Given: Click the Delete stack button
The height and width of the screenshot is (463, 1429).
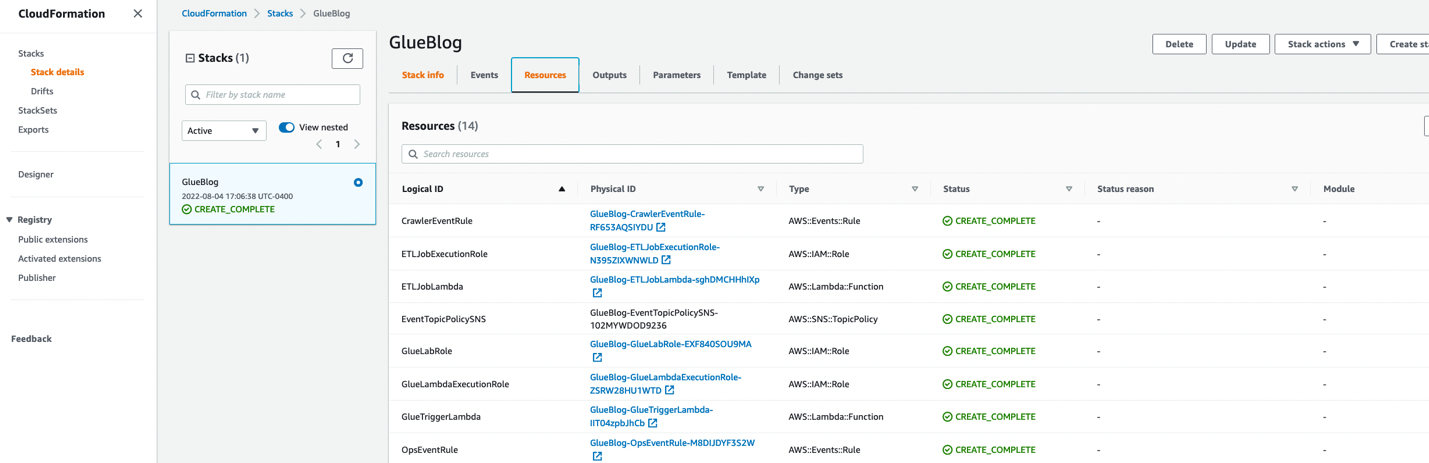Looking at the screenshot, I should pyautogui.click(x=1179, y=44).
